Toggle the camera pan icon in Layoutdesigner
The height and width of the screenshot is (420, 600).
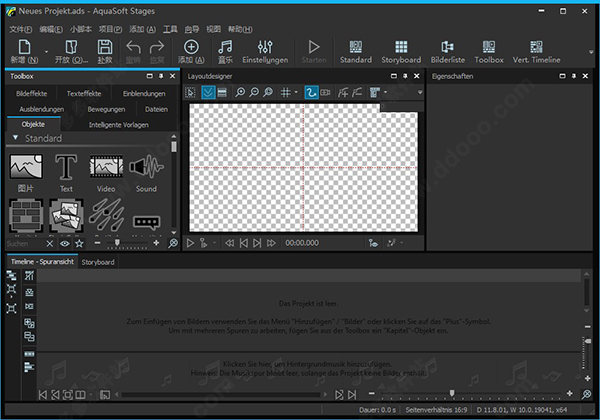click(x=325, y=92)
